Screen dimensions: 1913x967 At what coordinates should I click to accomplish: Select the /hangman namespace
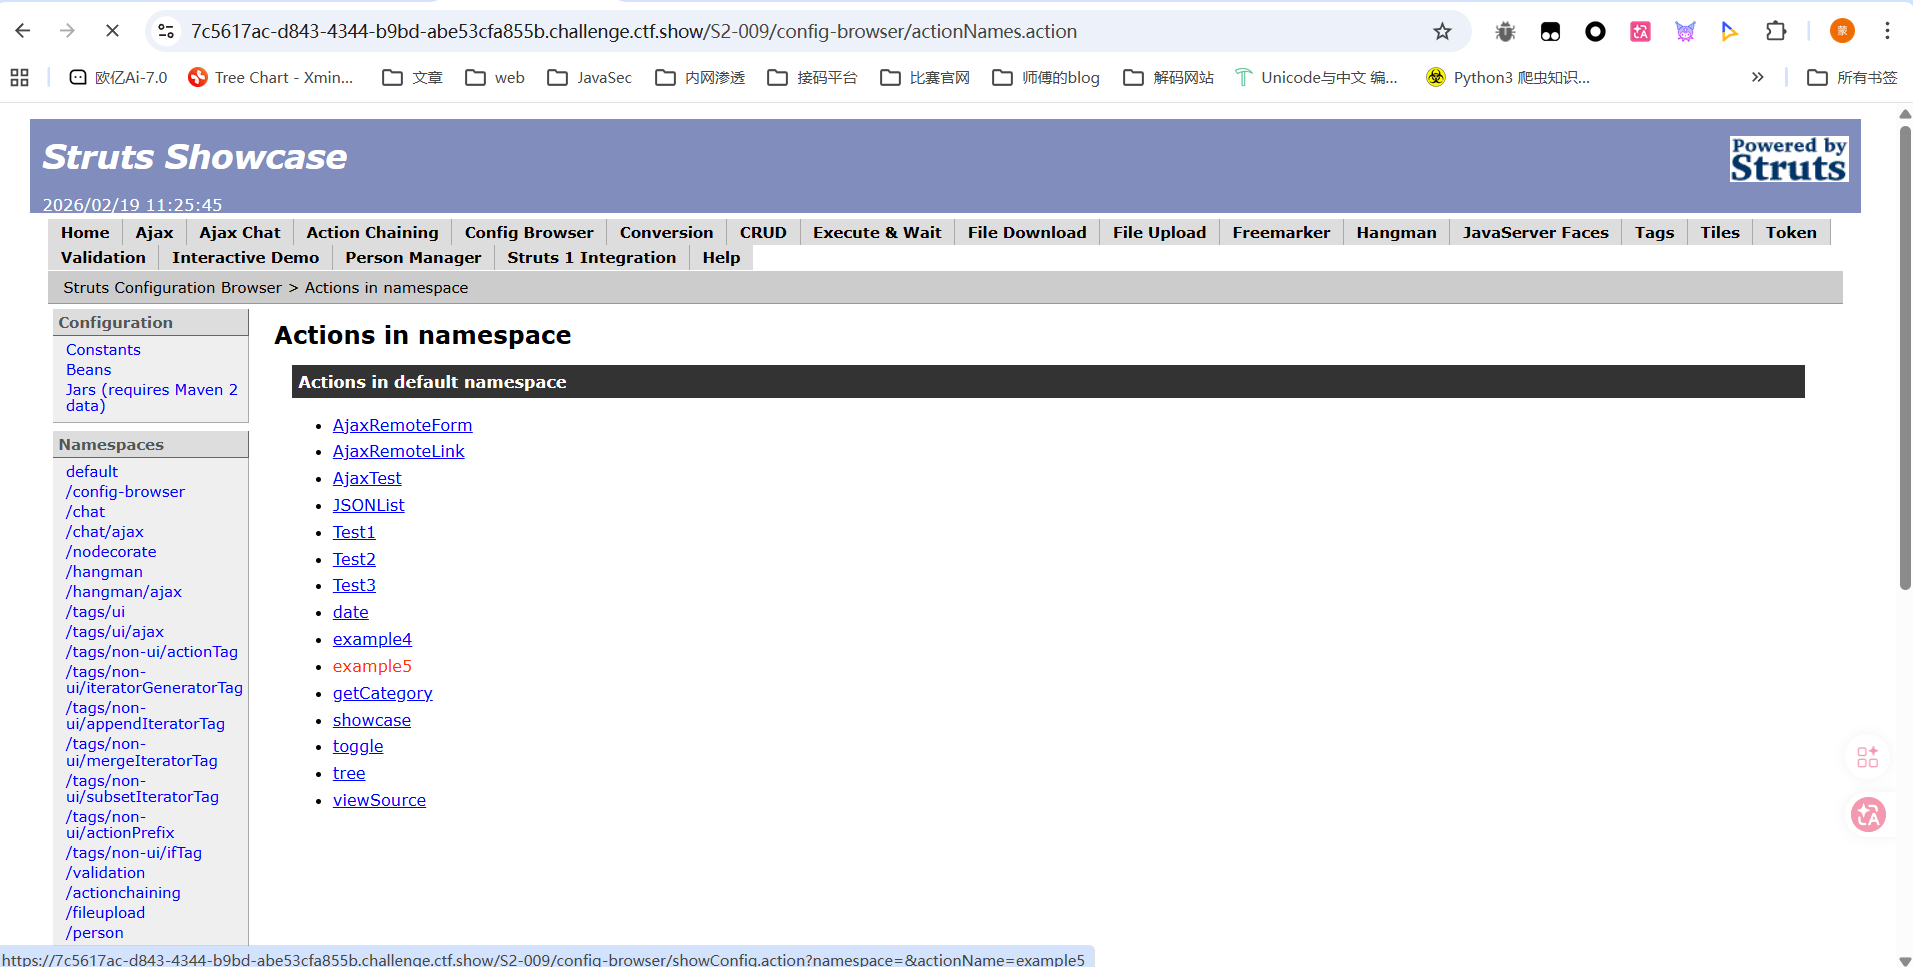click(x=104, y=572)
